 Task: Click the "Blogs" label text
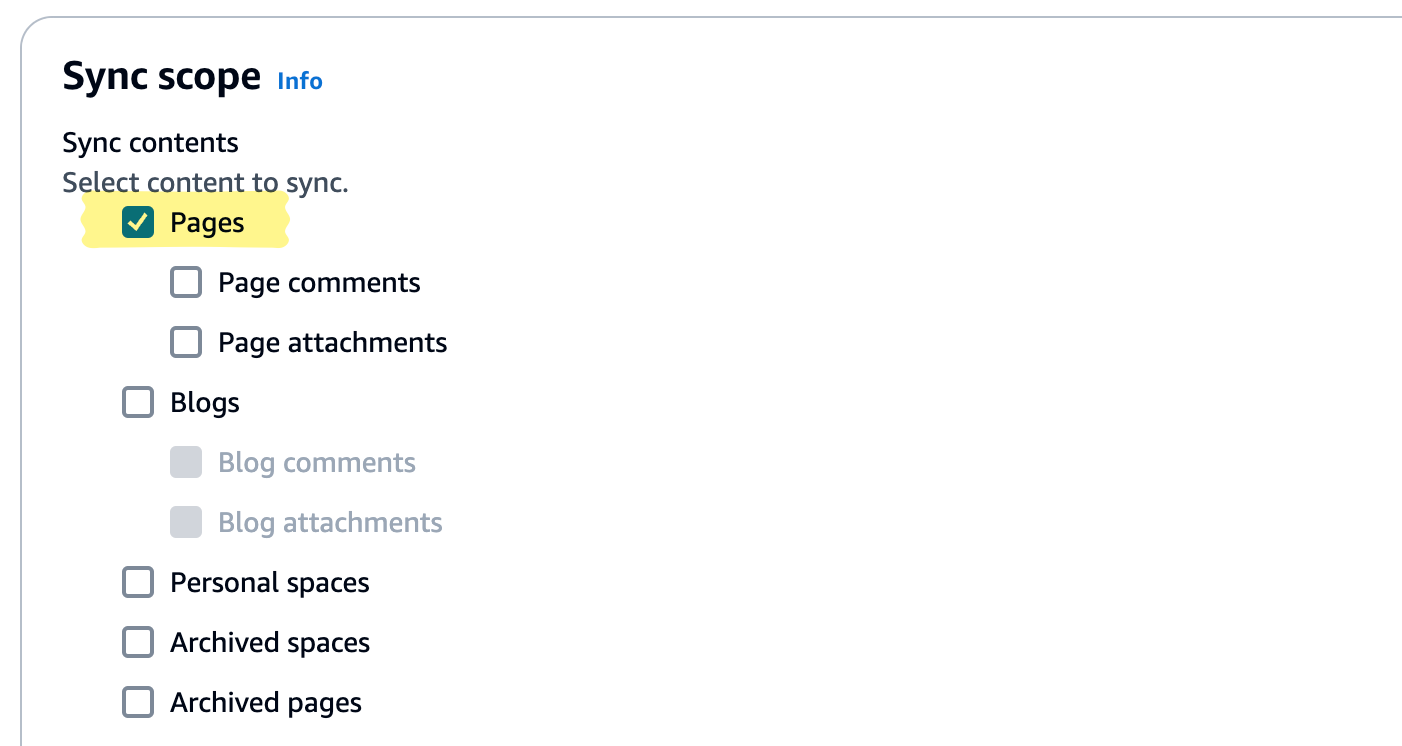tap(205, 403)
